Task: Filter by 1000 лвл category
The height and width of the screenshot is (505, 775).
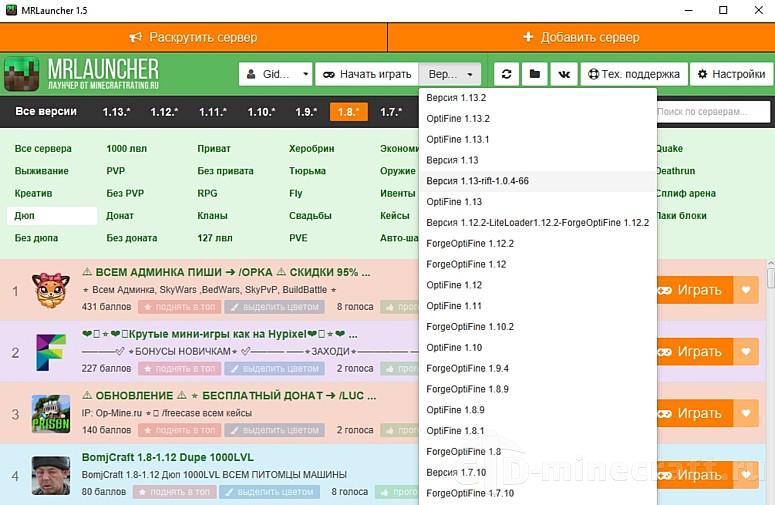Action: click(127, 149)
